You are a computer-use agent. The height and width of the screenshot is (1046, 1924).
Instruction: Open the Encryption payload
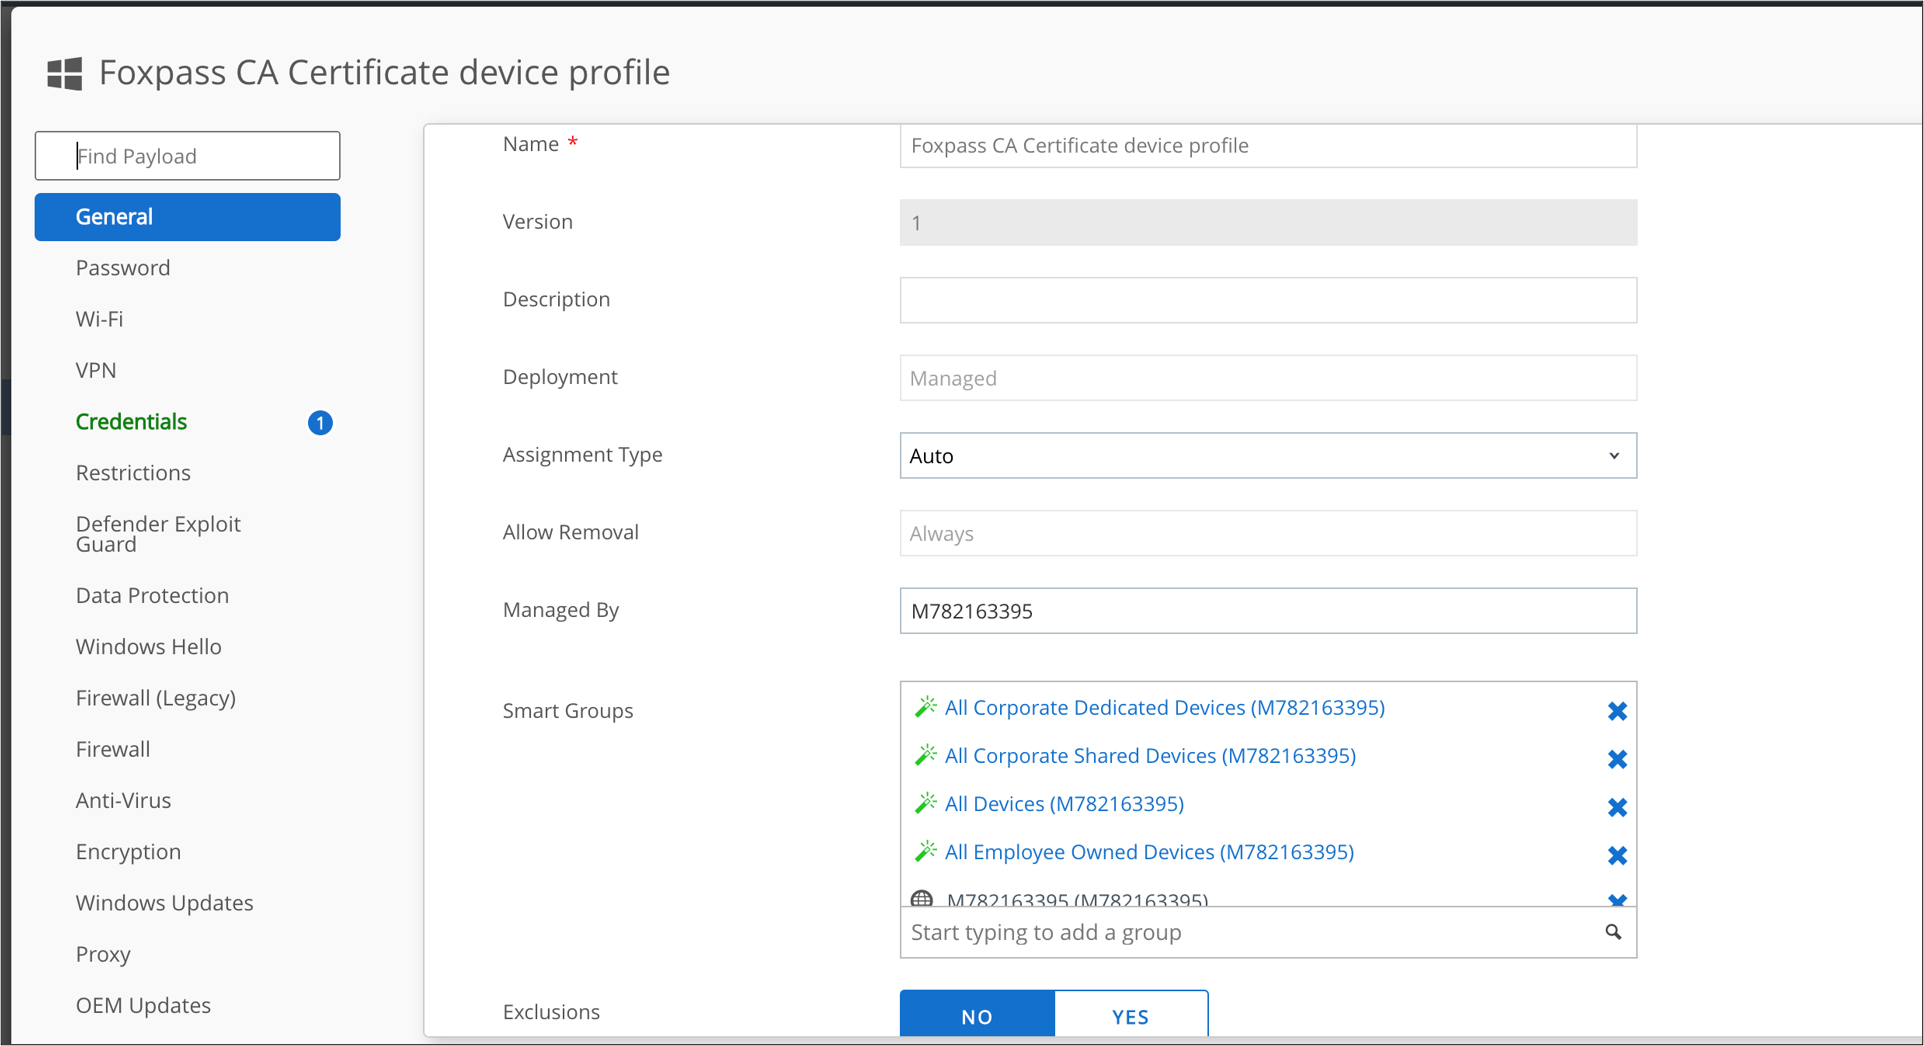coord(128,852)
